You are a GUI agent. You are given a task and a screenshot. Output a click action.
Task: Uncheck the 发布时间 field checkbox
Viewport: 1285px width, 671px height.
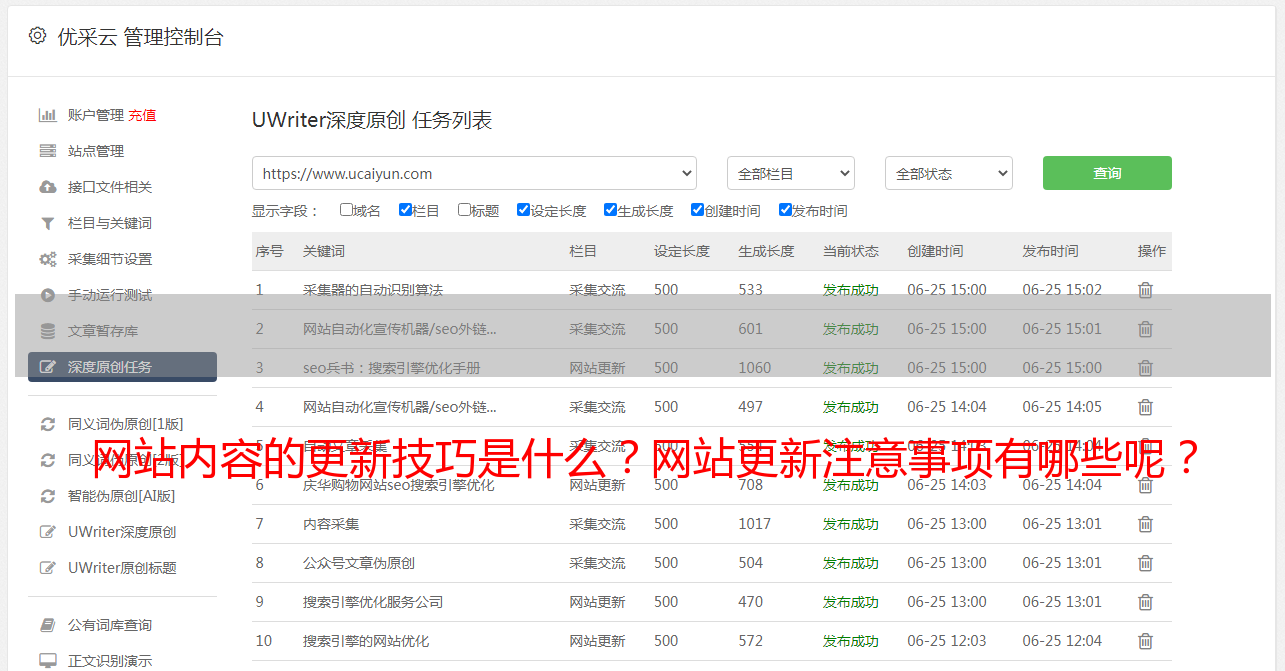(x=785, y=210)
